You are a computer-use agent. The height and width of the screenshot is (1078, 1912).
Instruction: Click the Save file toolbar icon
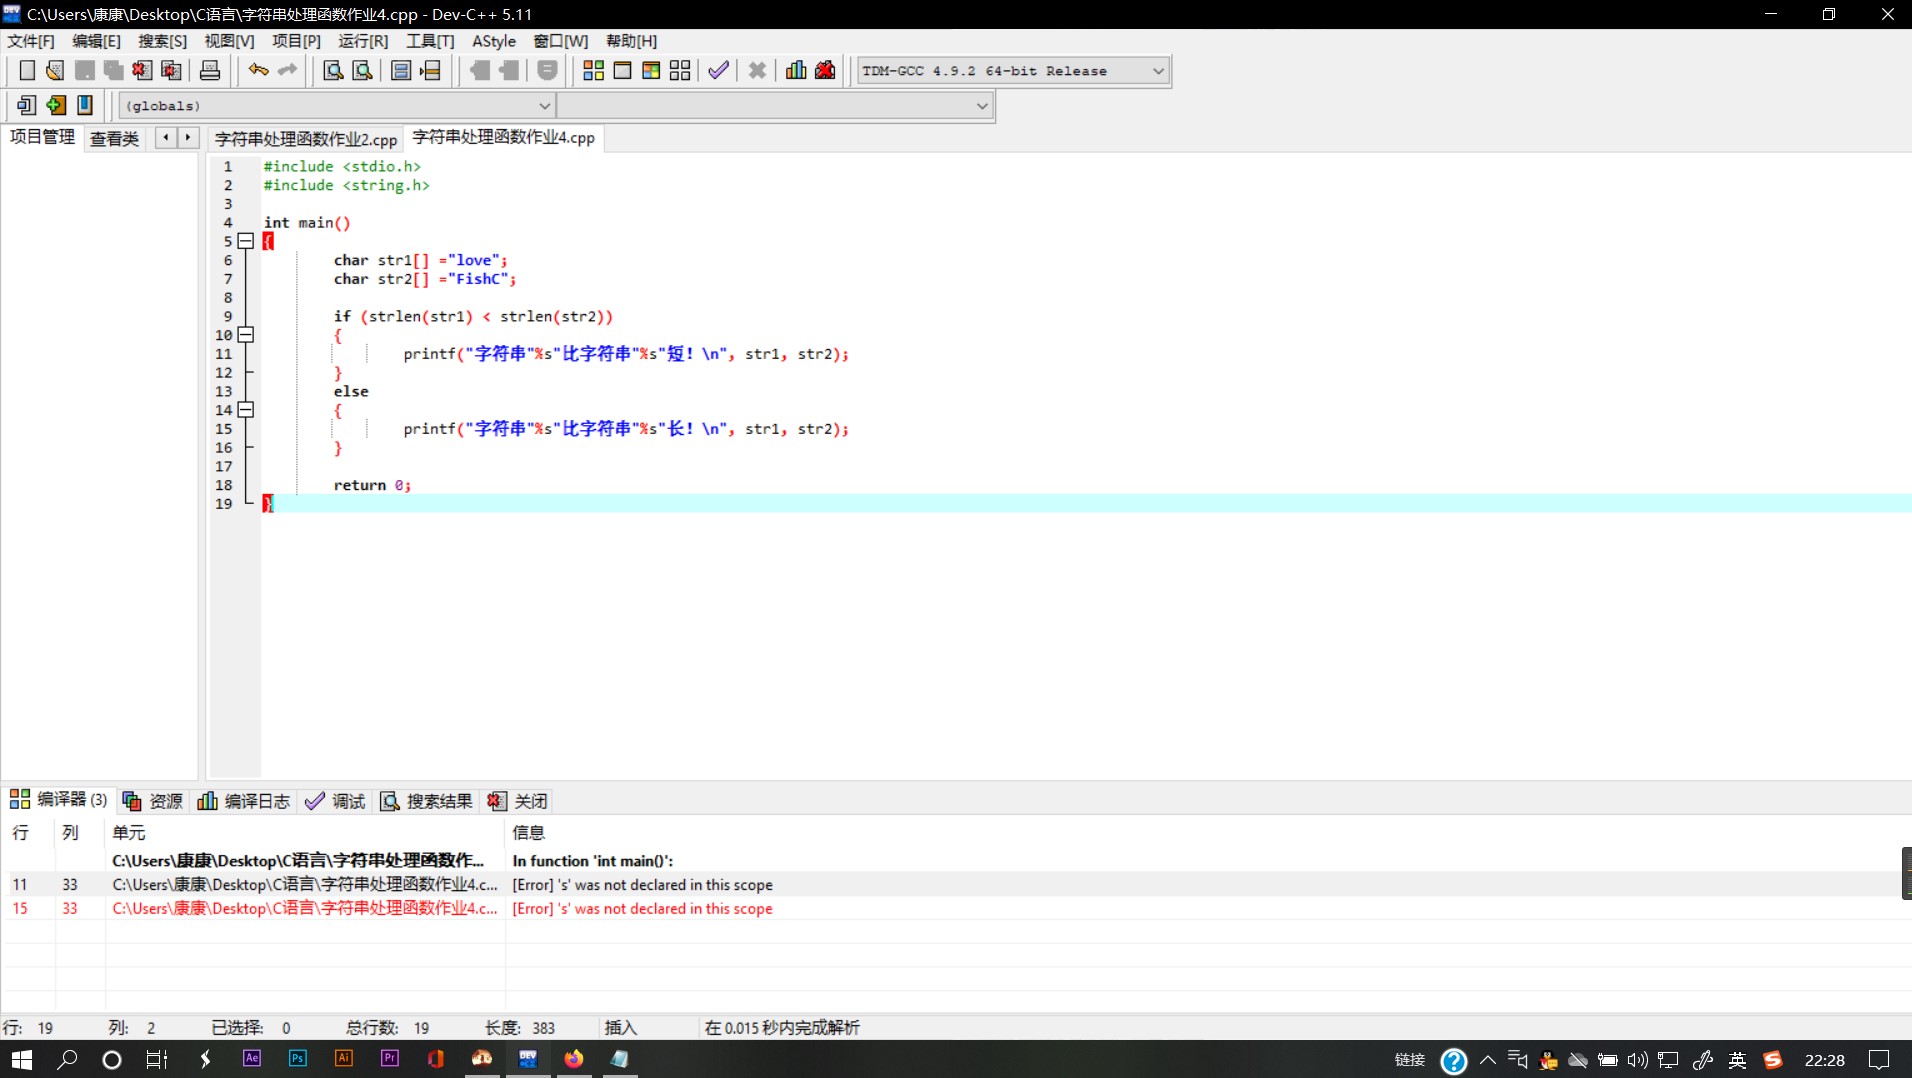[85, 70]
